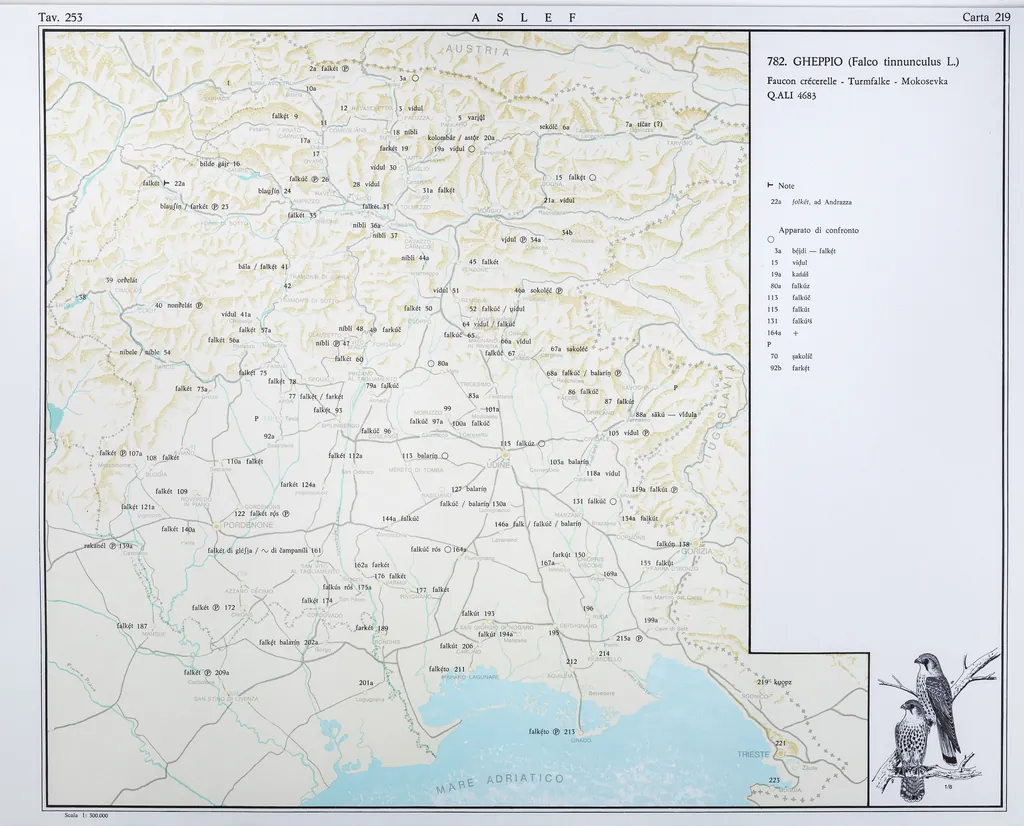This screenshot has height=826, width=1024.
Task: Click the UDINE city label
Action: coord(498,465)
